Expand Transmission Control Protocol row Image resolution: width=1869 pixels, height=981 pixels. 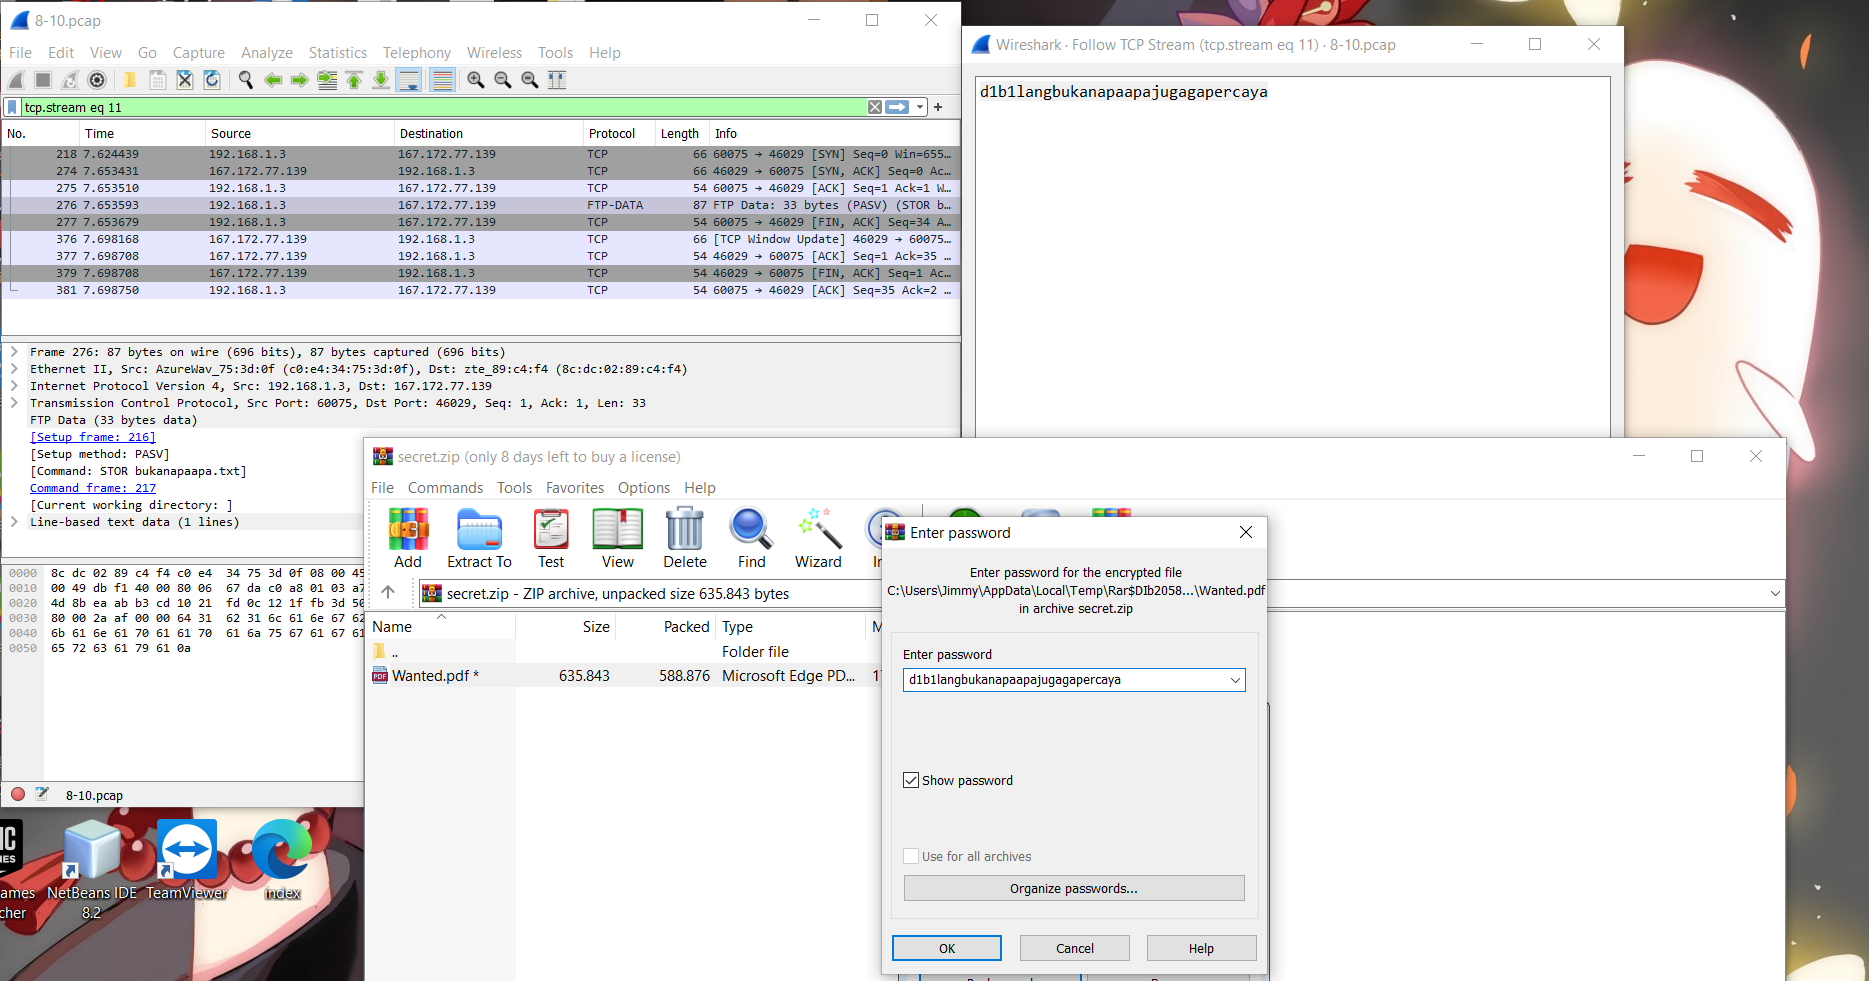(14, 403)
